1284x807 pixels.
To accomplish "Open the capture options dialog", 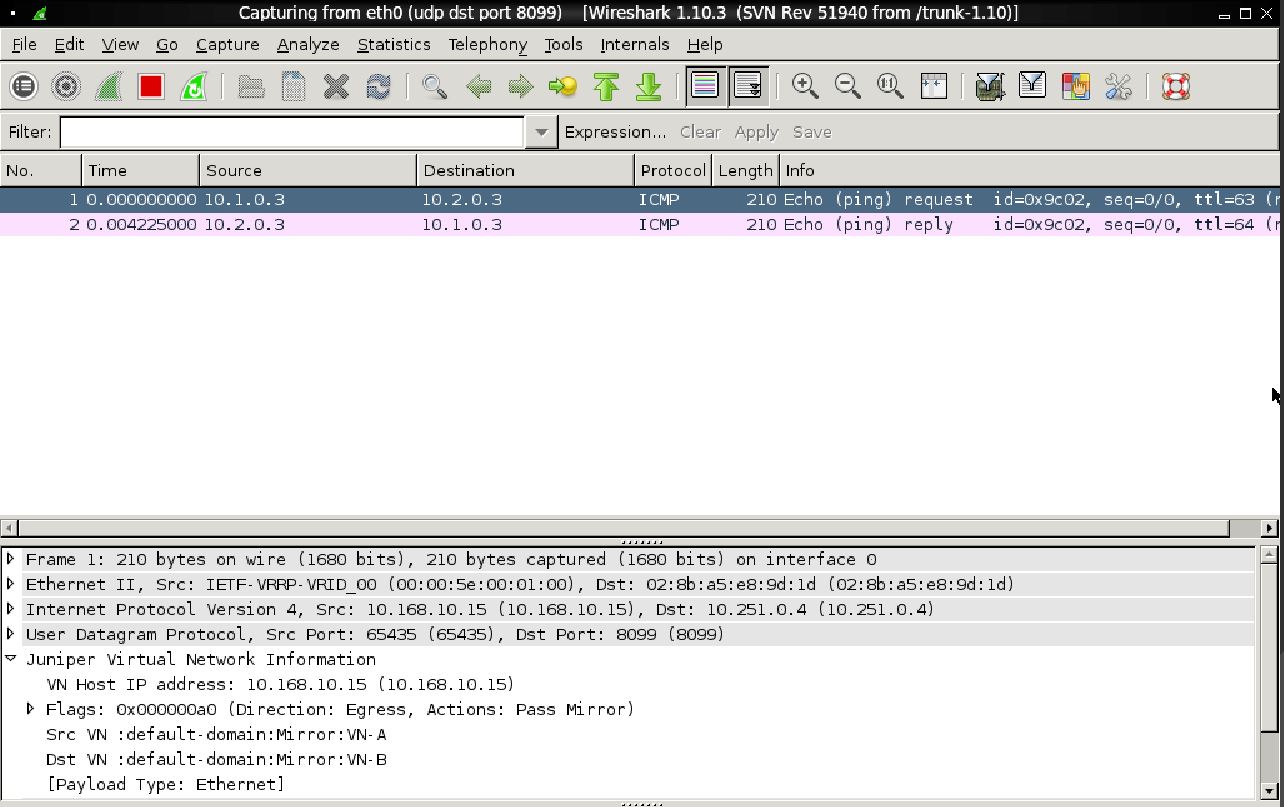I will [x=65, y=86].
